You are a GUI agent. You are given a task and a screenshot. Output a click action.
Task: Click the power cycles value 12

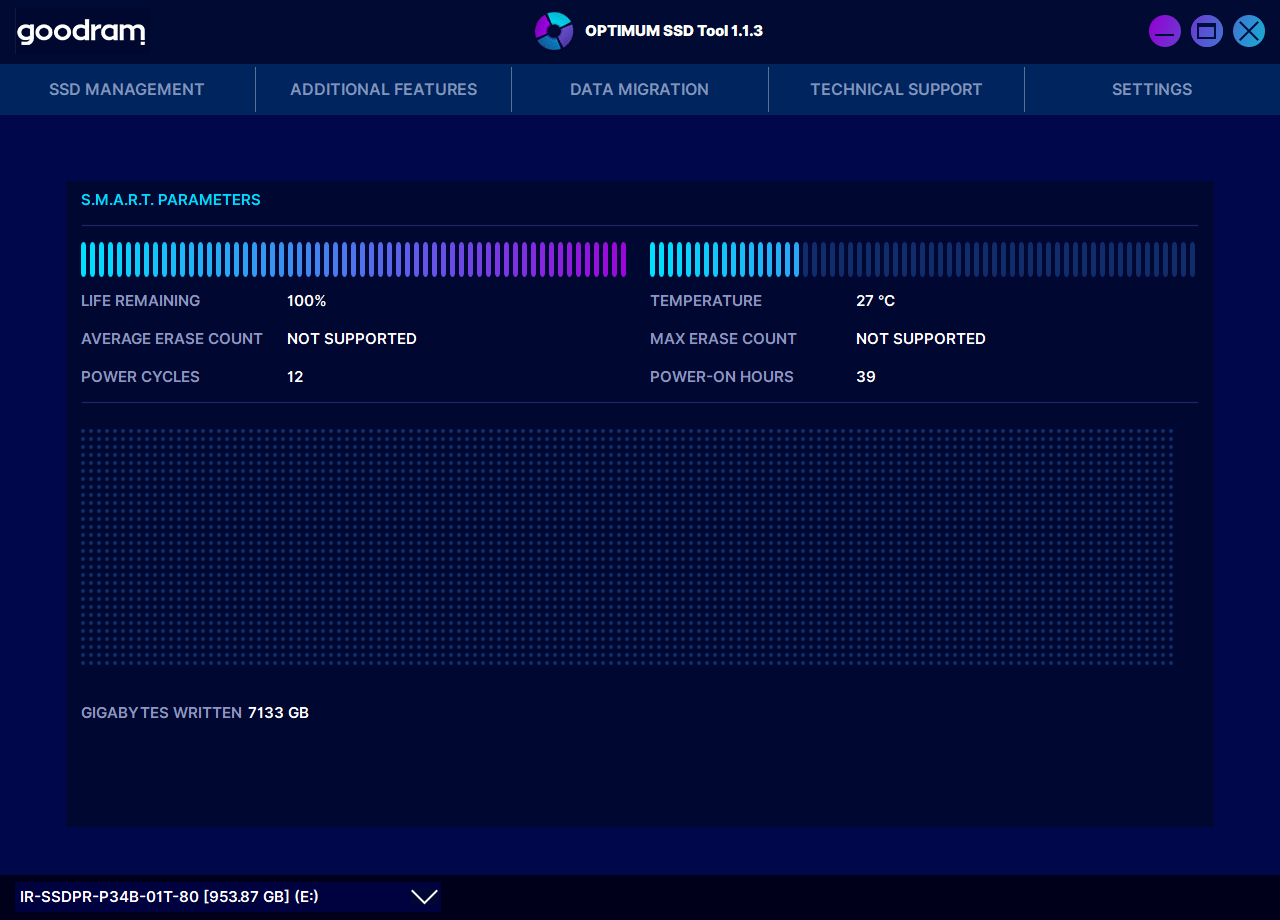pyautogui.click(x=295, y=377)
